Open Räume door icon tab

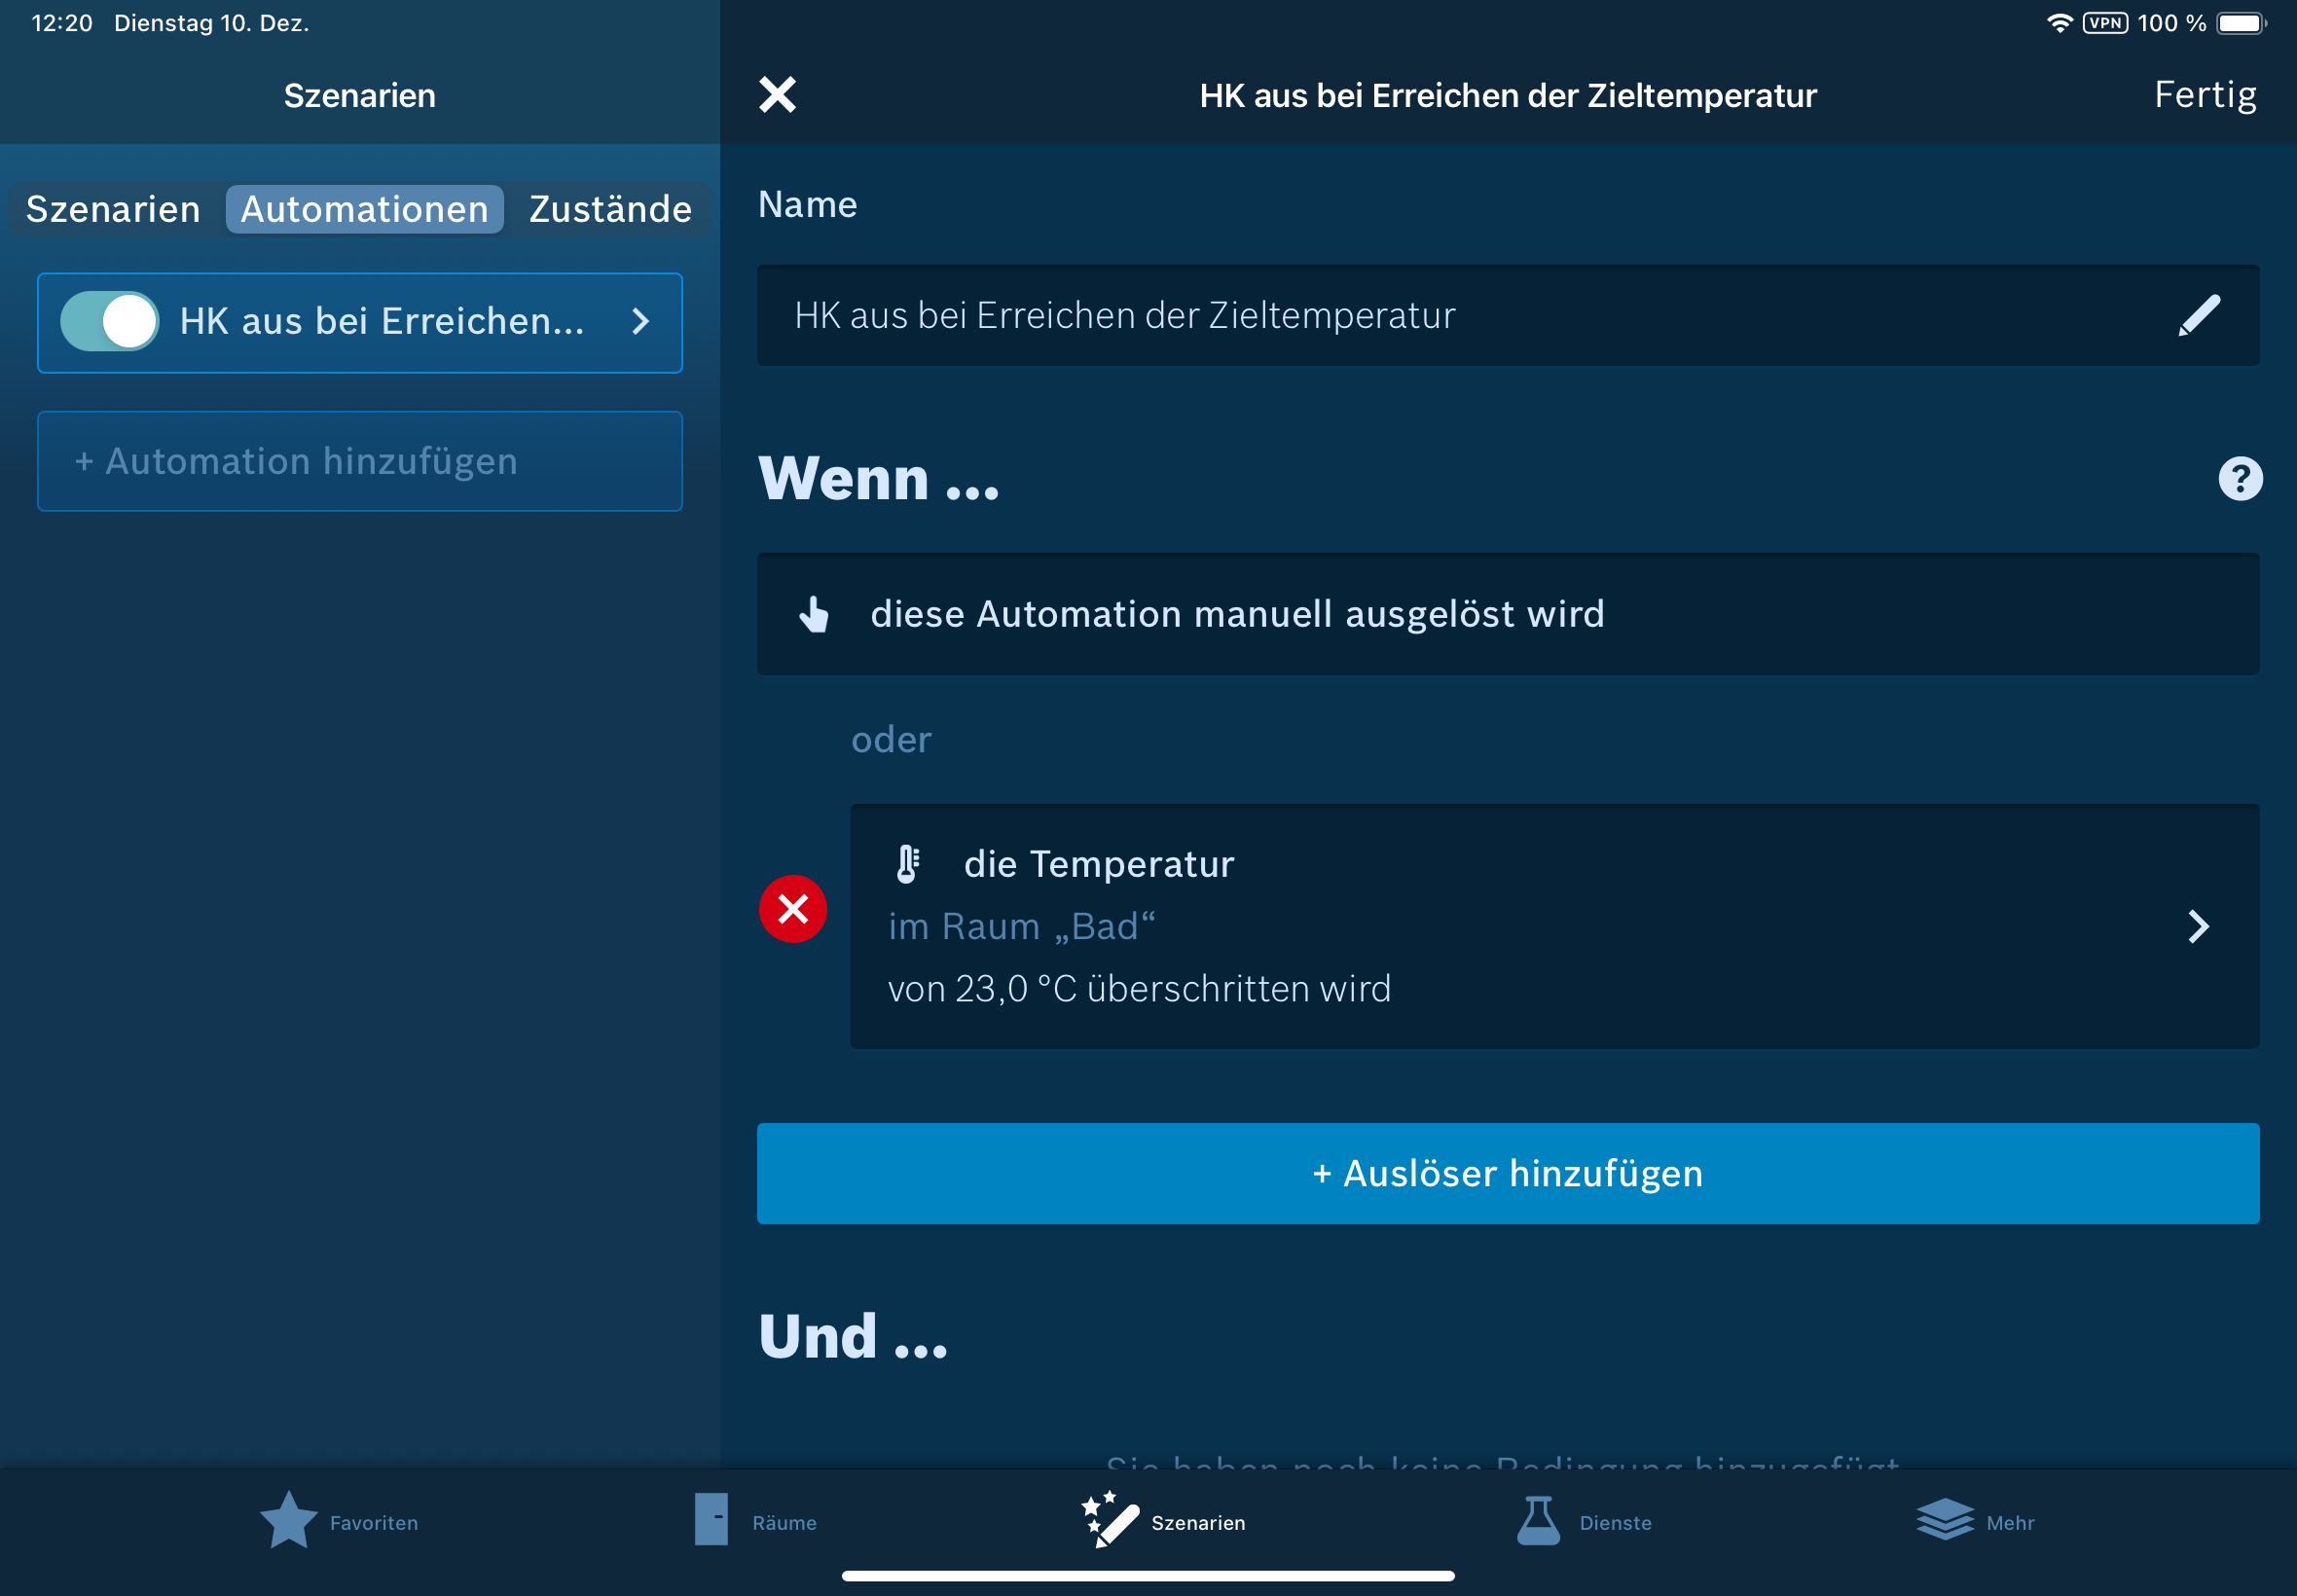[x=711, y=1520]
